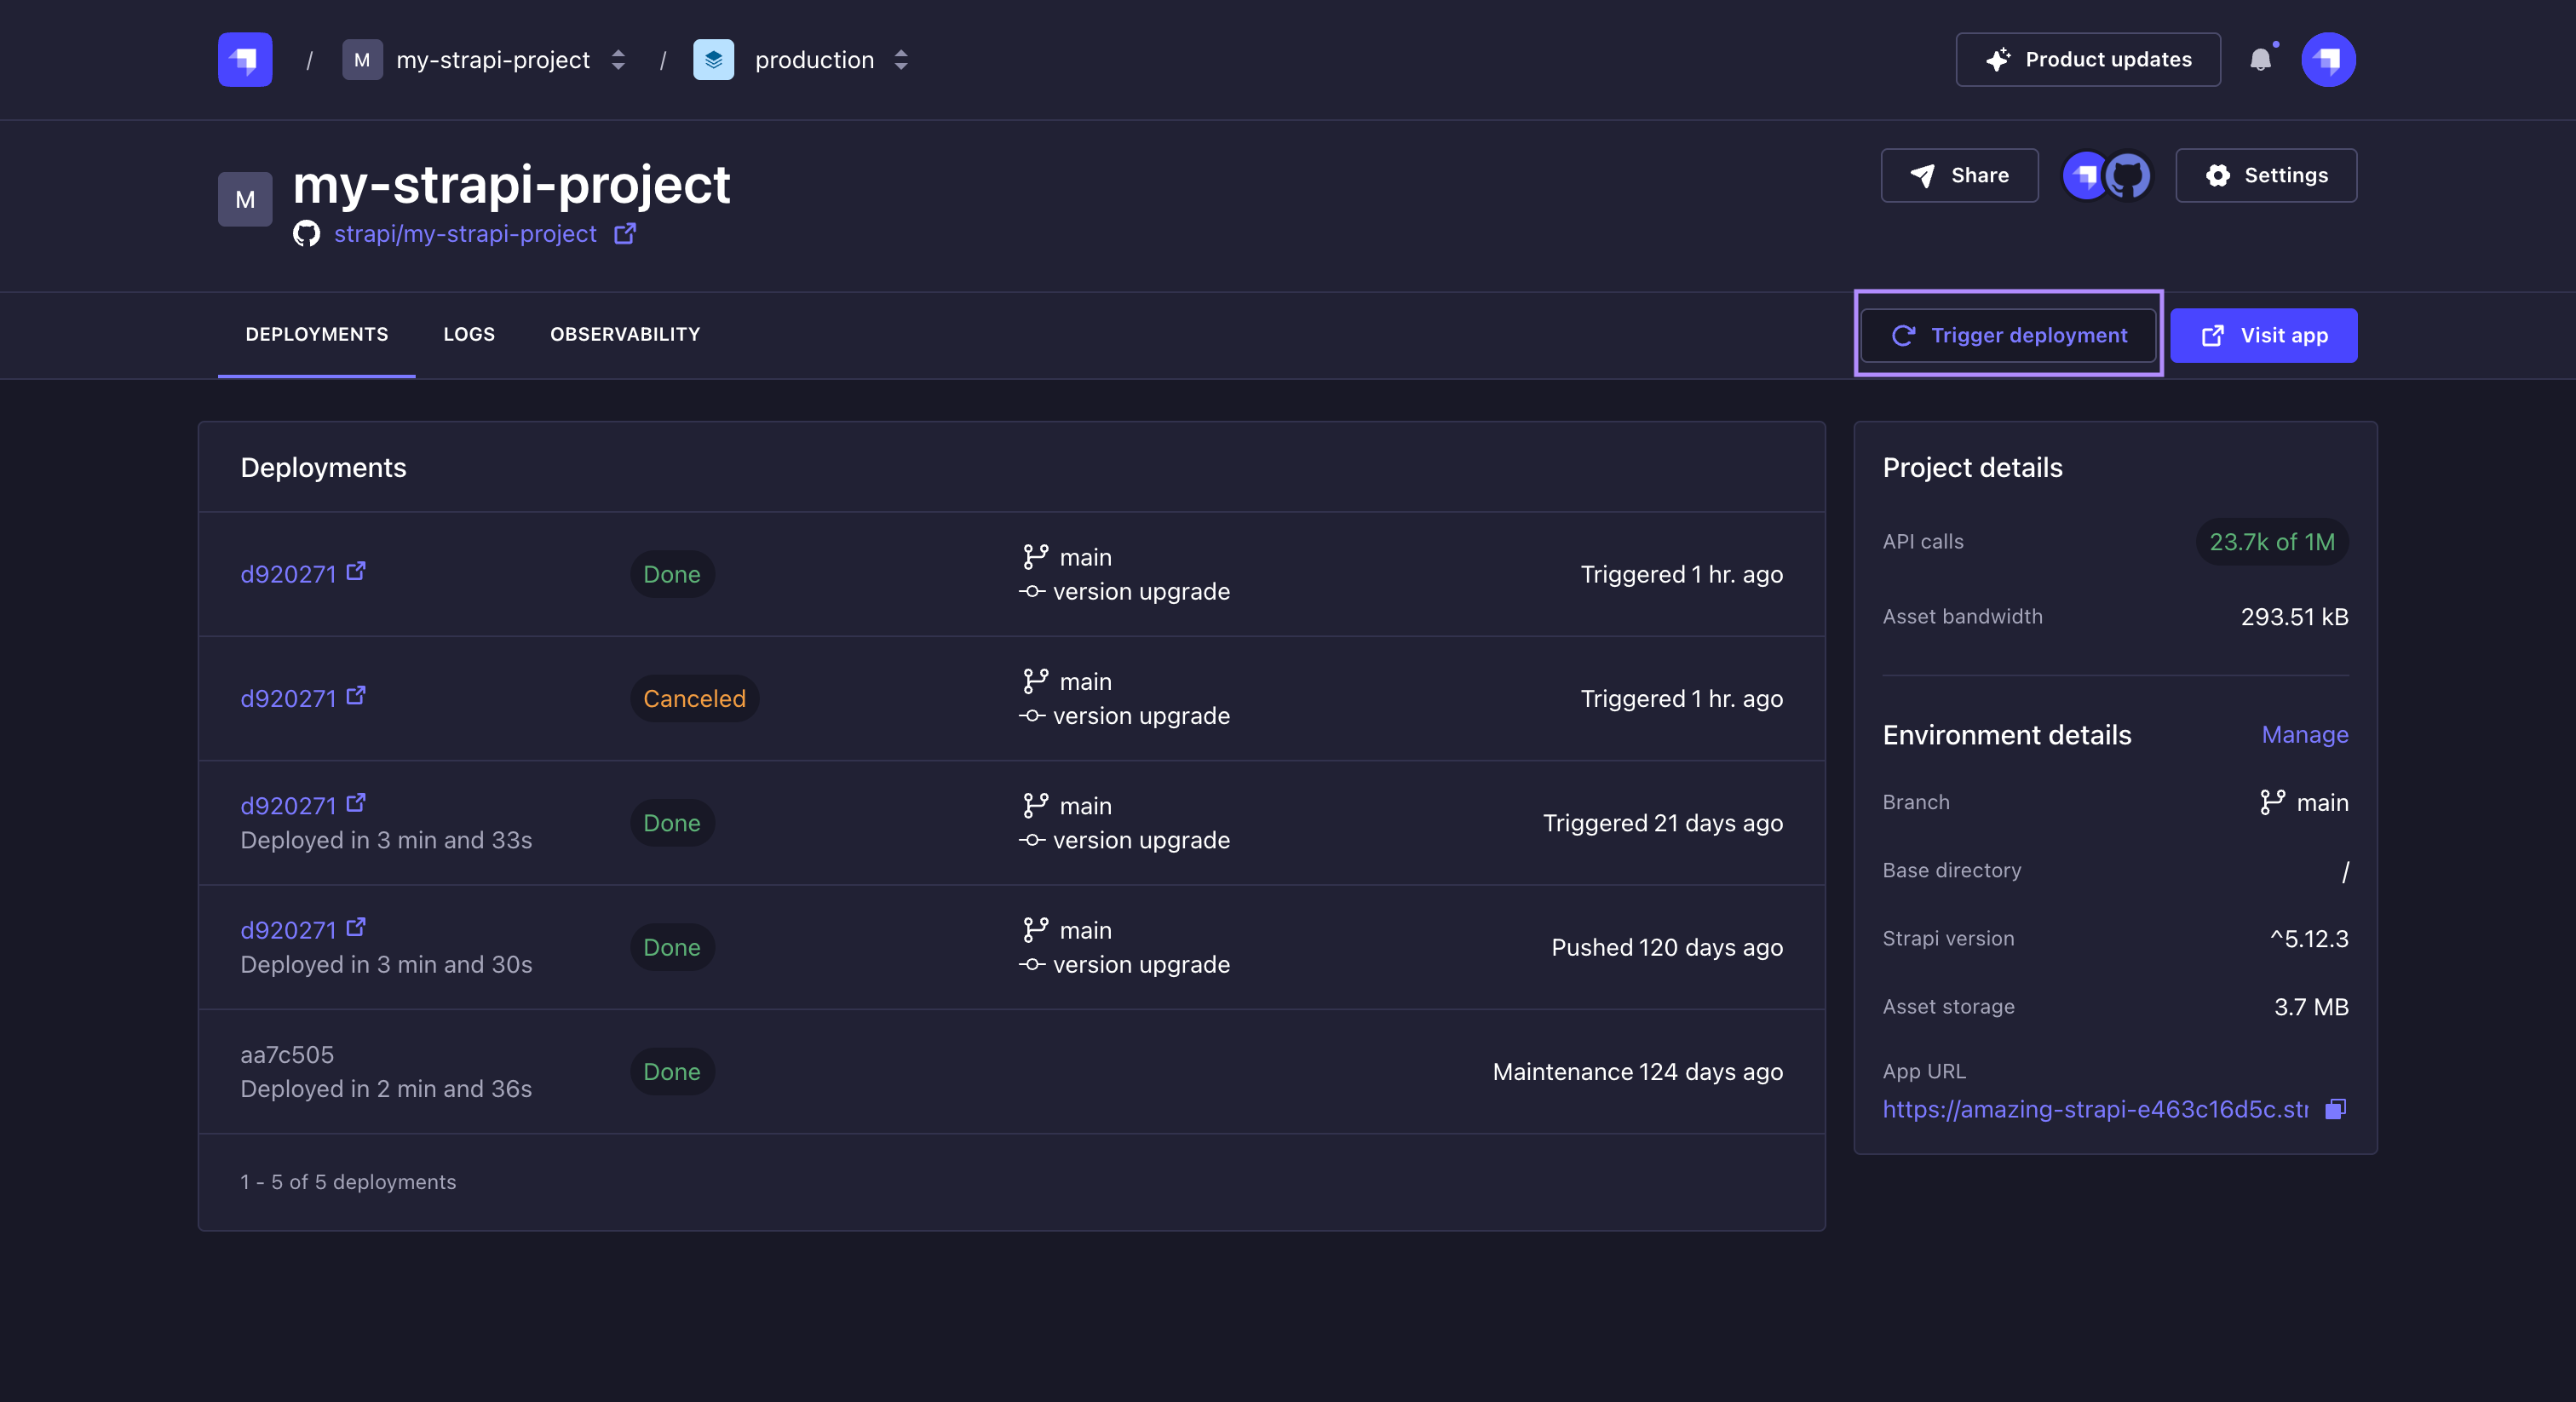Click the Deployments panel heading
Viewport: 2576px width, 1402px height.
[323, 468]
